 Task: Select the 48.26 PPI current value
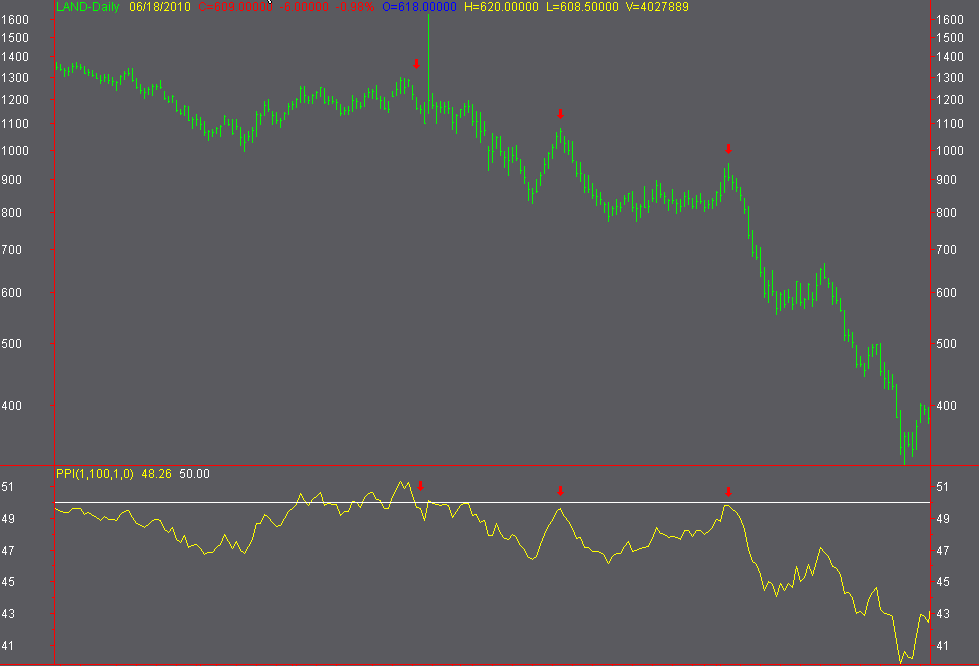157,474
